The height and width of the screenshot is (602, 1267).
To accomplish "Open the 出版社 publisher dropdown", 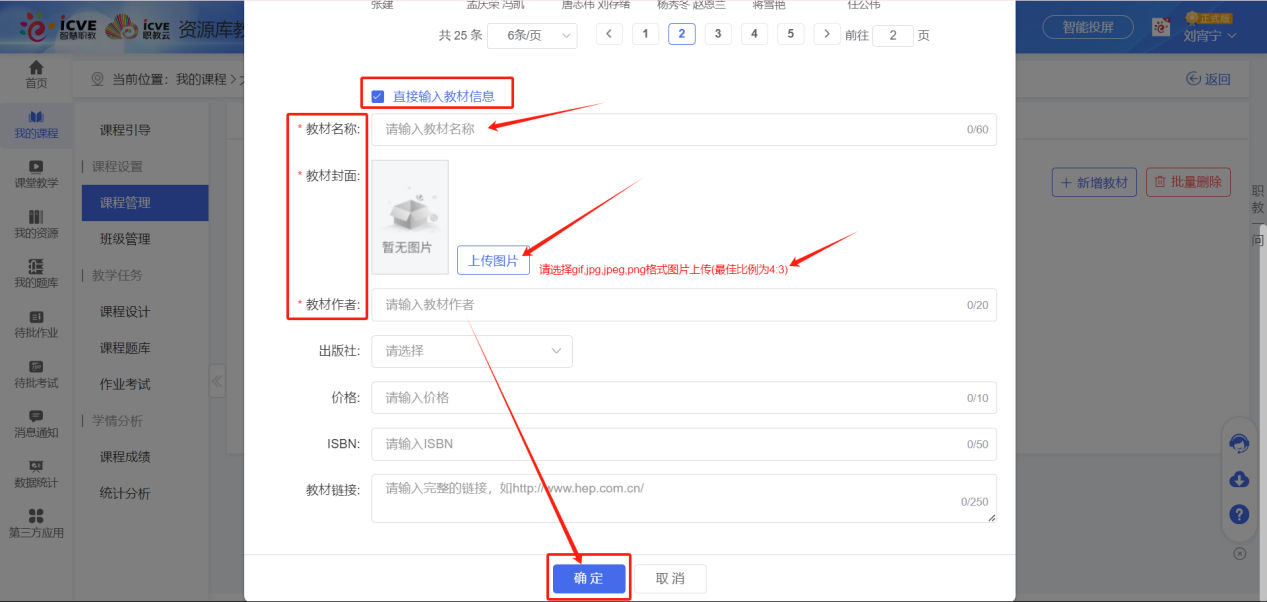I will (x=470, y=351).
